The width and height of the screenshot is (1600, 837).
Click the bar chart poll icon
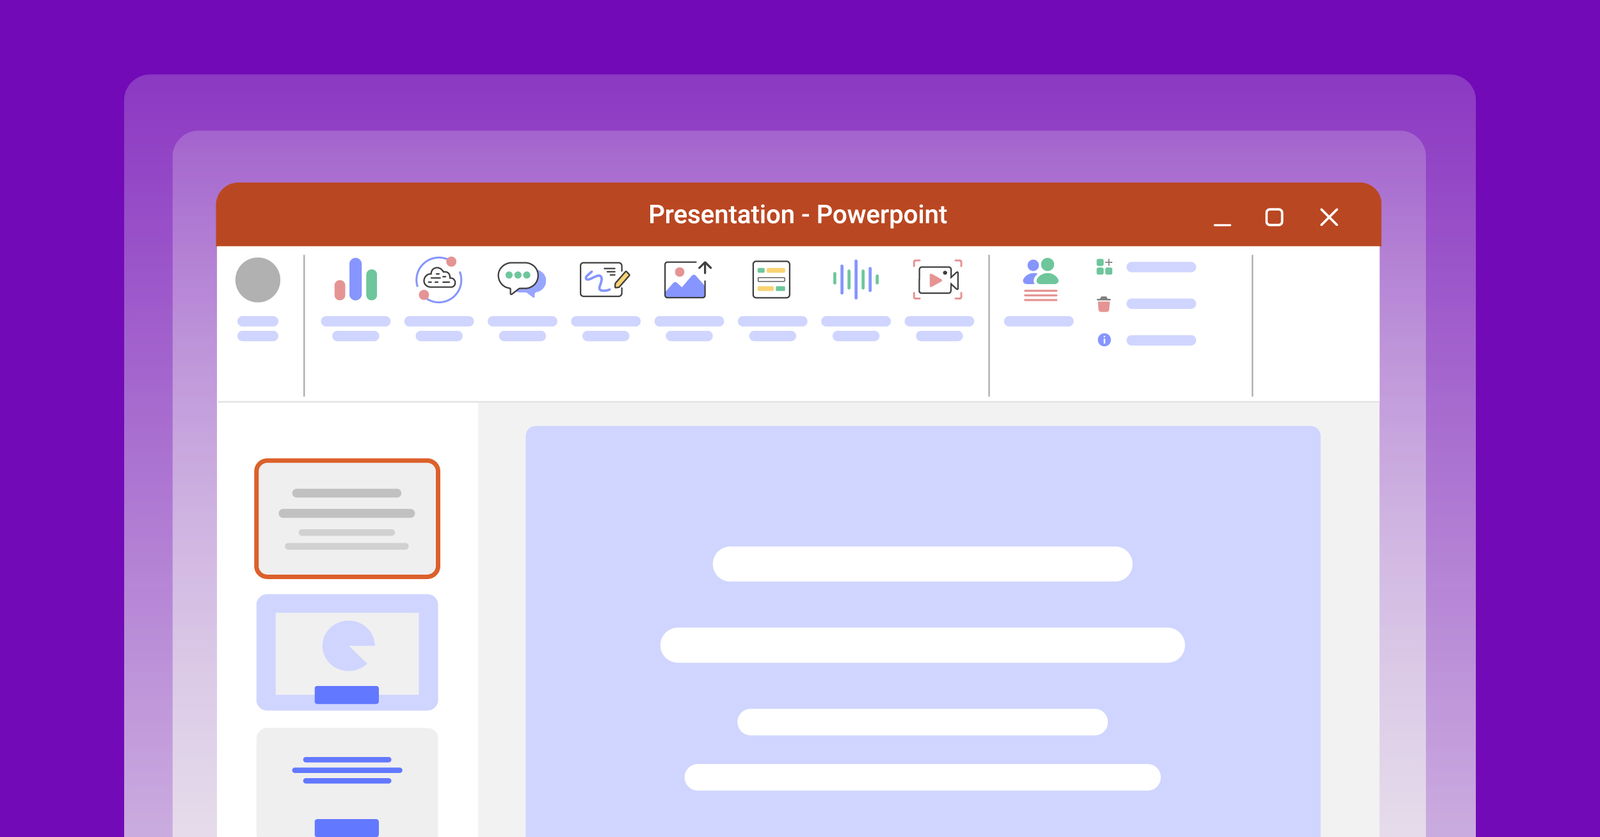pyautogui.click(x=356, y=279)
